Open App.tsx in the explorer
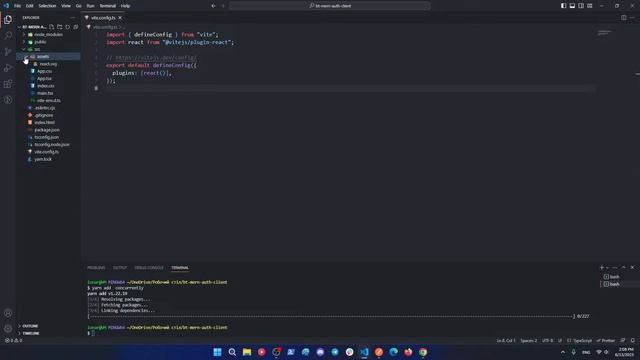Screen dimensions: 640x360 tap(44, 78)
